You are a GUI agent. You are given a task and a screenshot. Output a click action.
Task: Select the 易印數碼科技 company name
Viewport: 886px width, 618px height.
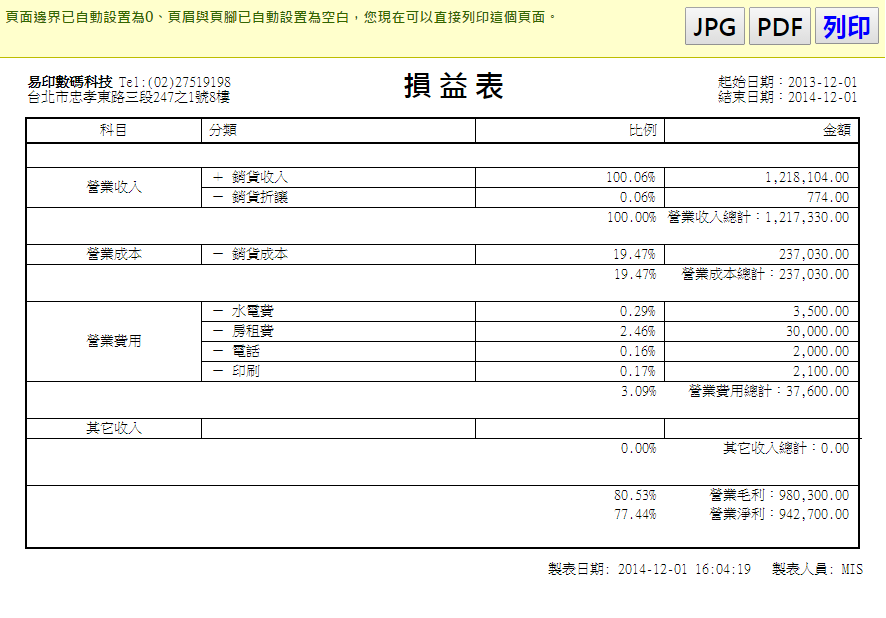pos(70,82)
